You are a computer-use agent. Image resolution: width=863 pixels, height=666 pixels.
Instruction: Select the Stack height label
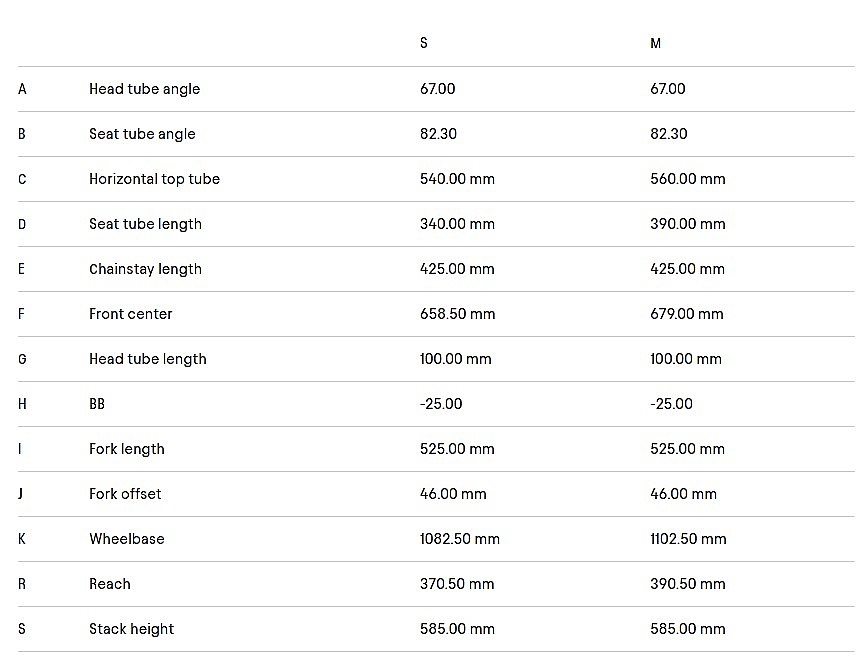(131, 629)
